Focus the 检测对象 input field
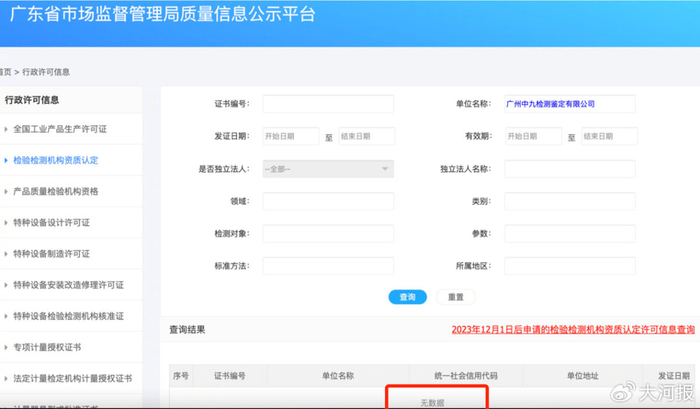Image resolution: width=700 pixels, height=409 pixels. [x=328, y=234]
